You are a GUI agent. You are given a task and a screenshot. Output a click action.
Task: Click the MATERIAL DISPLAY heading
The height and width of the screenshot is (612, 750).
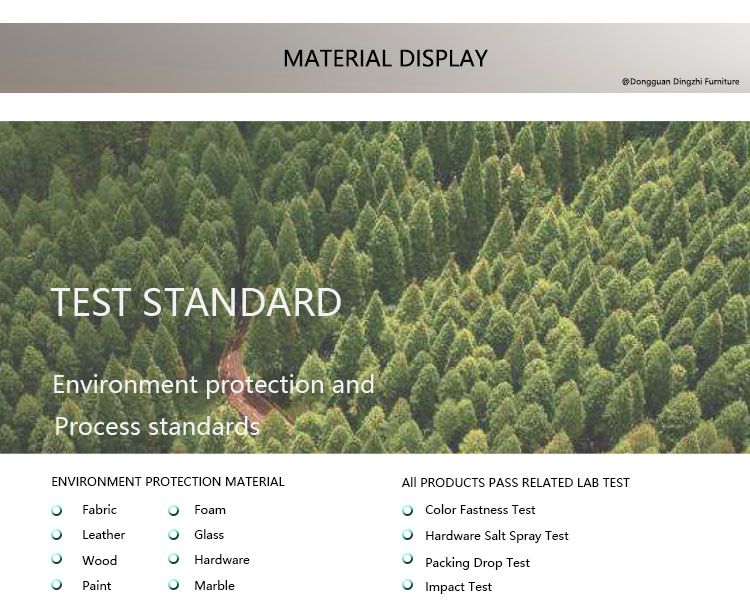385,59
